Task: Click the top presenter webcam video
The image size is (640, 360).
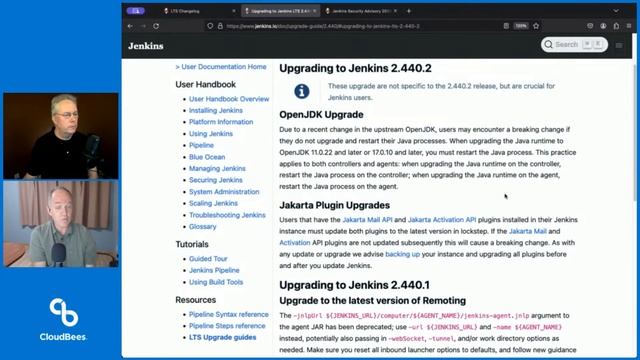Action: pos(61,136)
